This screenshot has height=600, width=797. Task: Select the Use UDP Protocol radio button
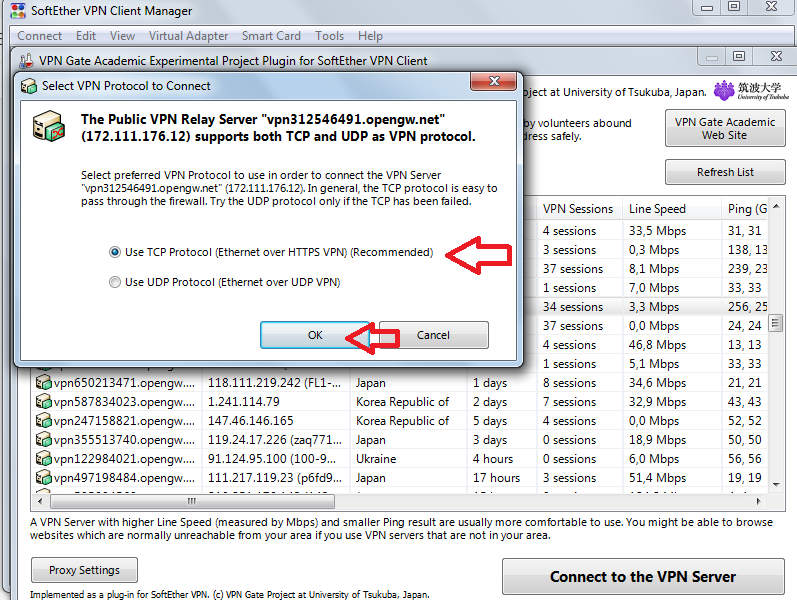point(115,282)
